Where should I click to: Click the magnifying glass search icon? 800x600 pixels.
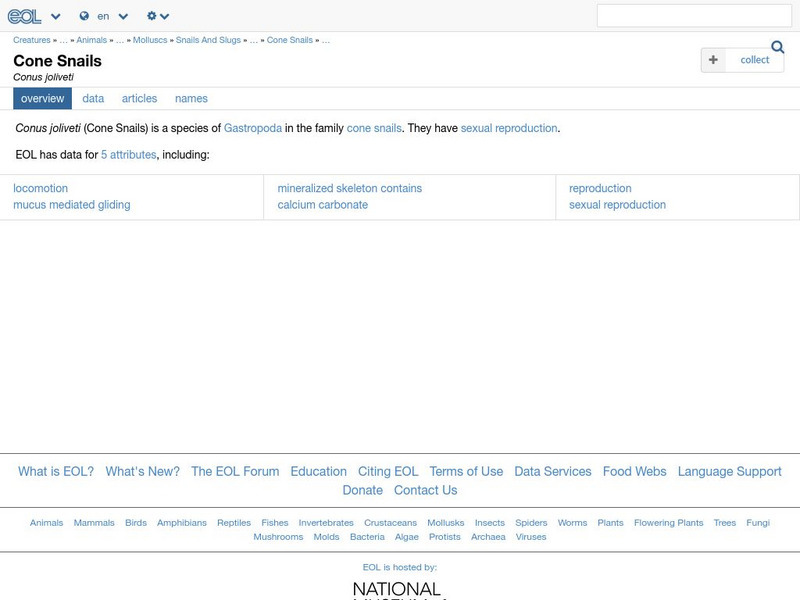coord(778,47)
